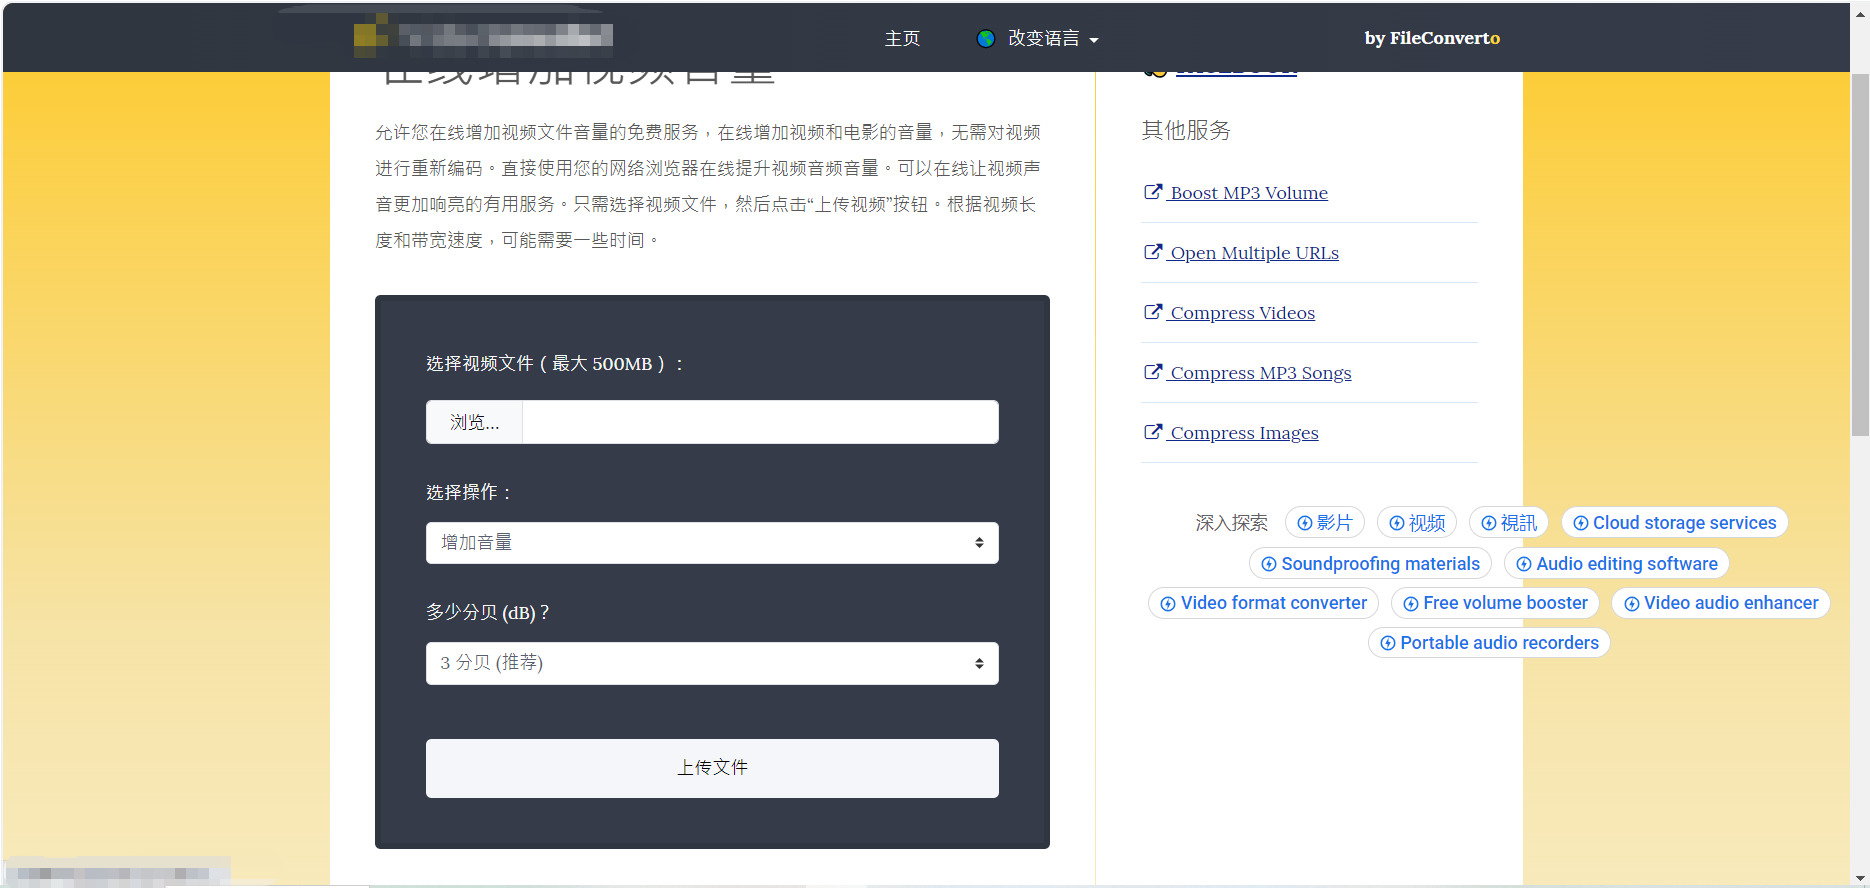The image size is (1870, 888).
Task: Click the page vertical scrollbar thumb
Action: click(1860, 255)
